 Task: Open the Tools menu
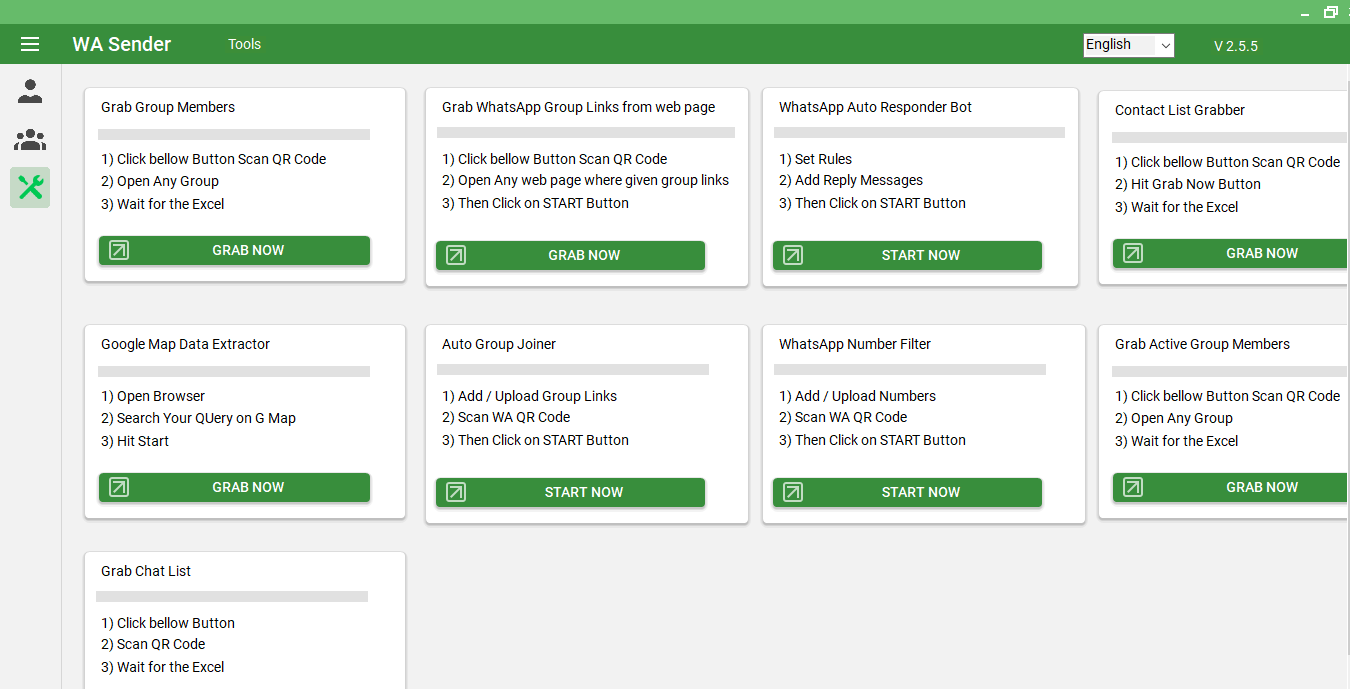click(x=244, y=44)
